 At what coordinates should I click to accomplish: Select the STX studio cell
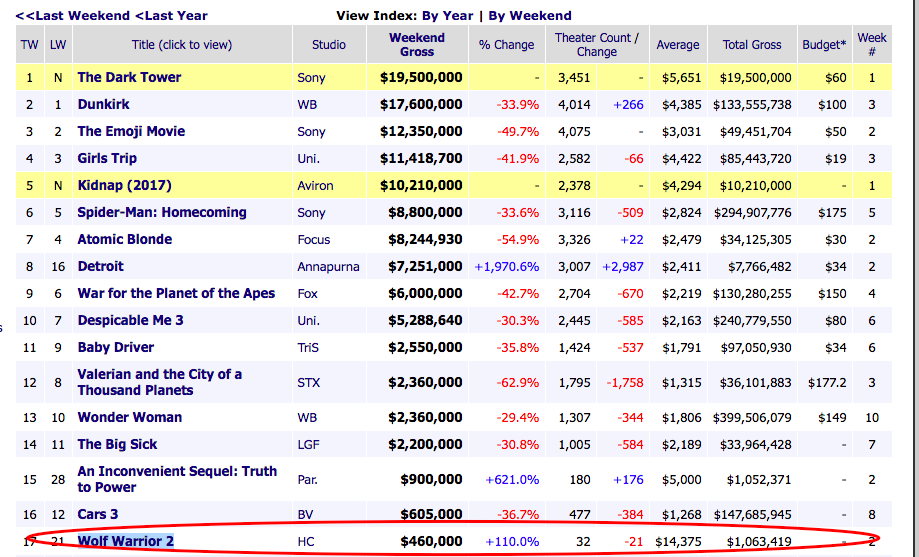(x=309, y=383)
